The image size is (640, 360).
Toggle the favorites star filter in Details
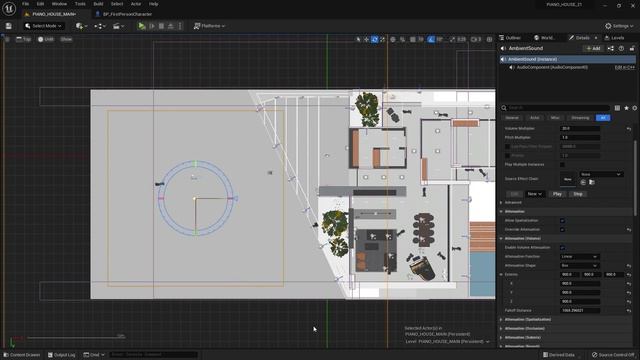[626, 108]
